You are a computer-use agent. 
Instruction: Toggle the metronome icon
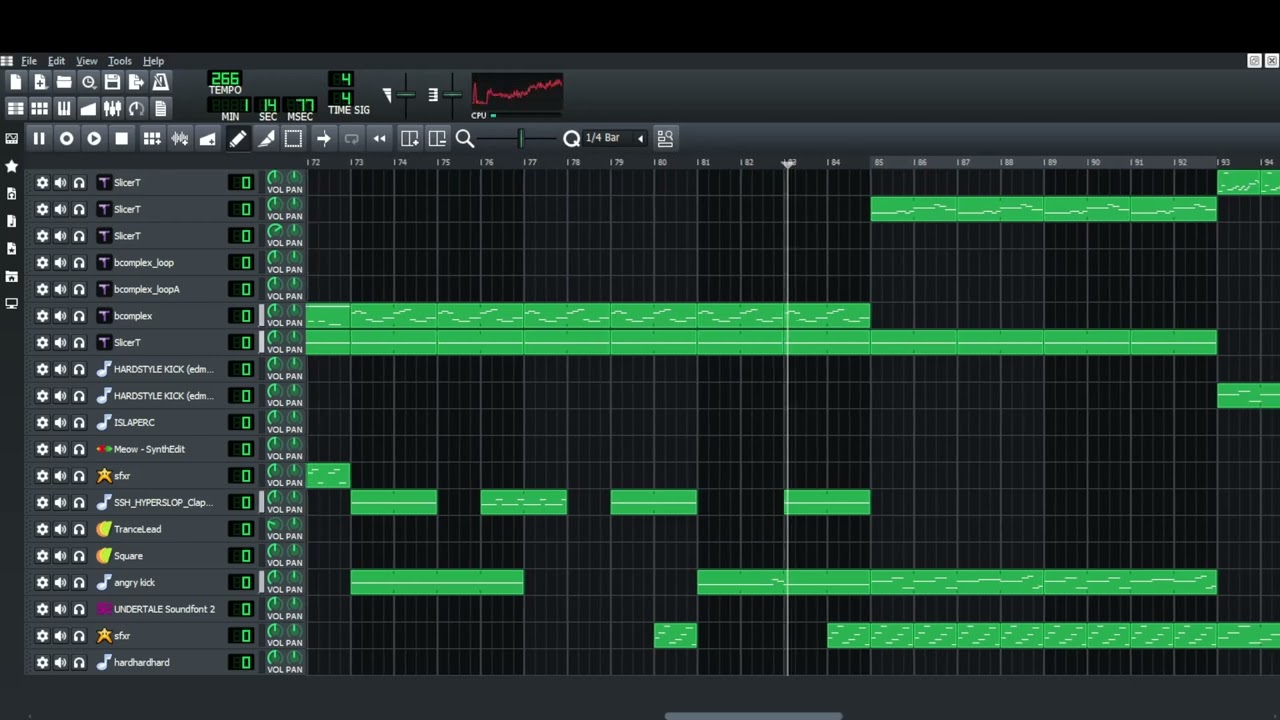(x=160, y=82)
